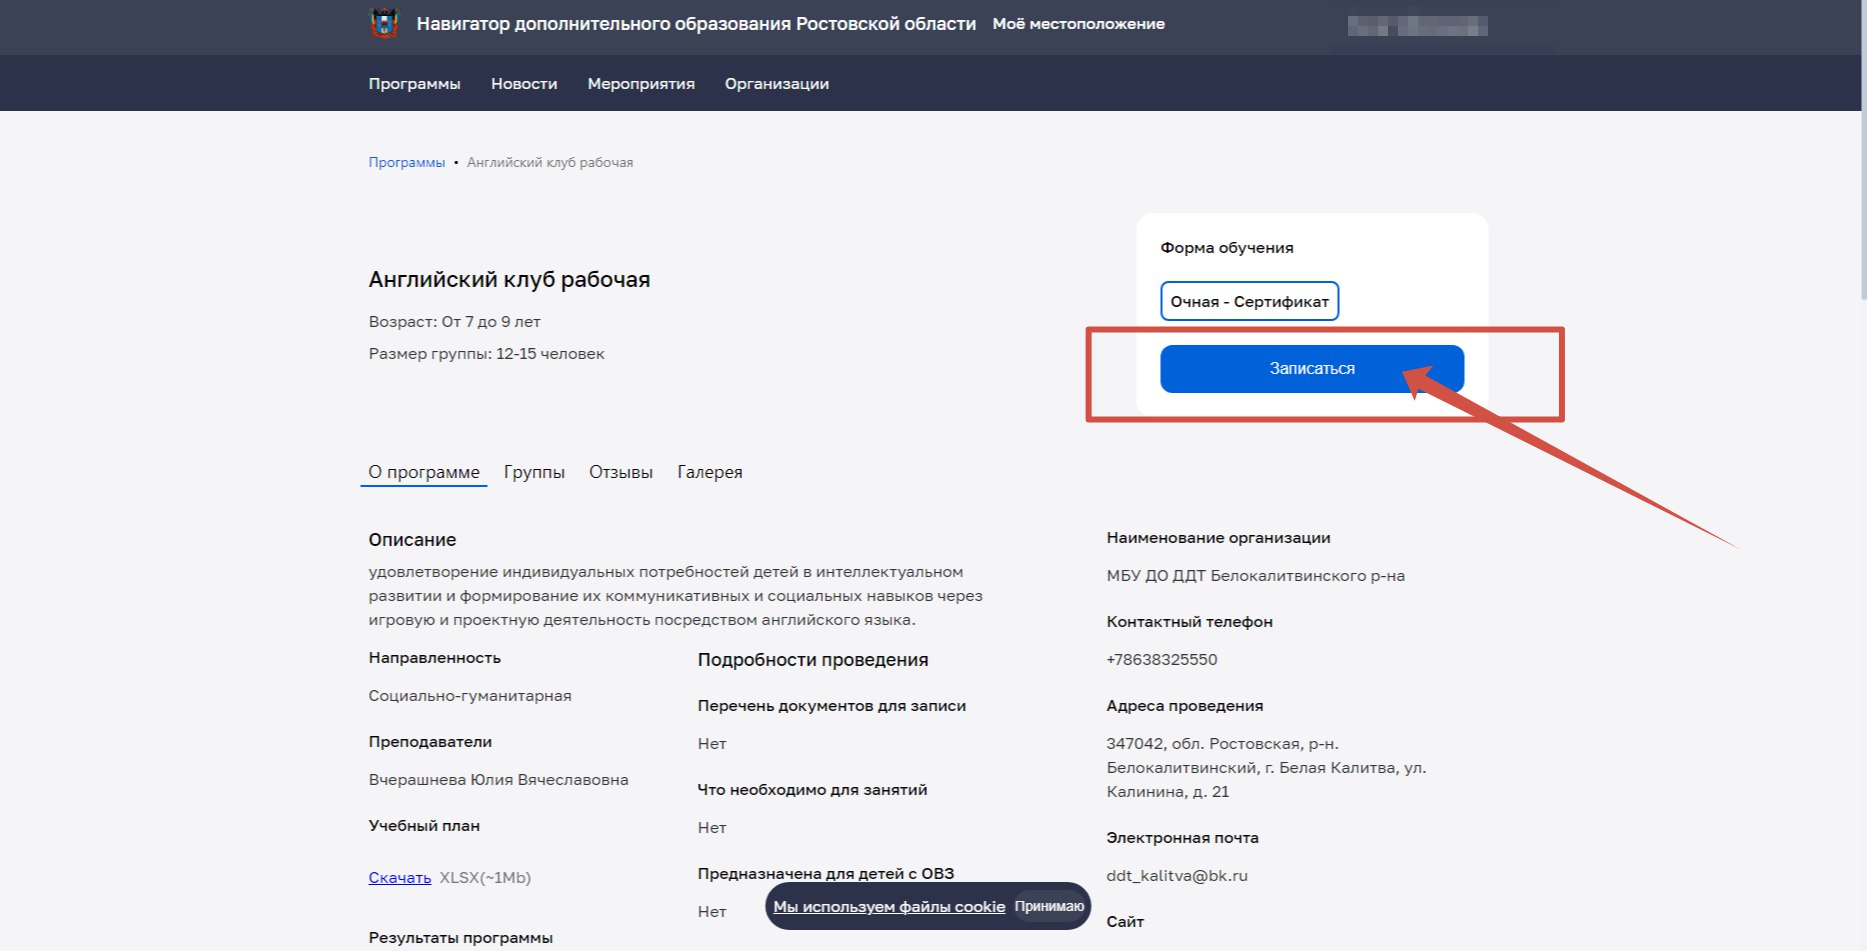This screenshot has height=951, width=1867.
Task: Switch to the О программе tab
Action: 424,472
